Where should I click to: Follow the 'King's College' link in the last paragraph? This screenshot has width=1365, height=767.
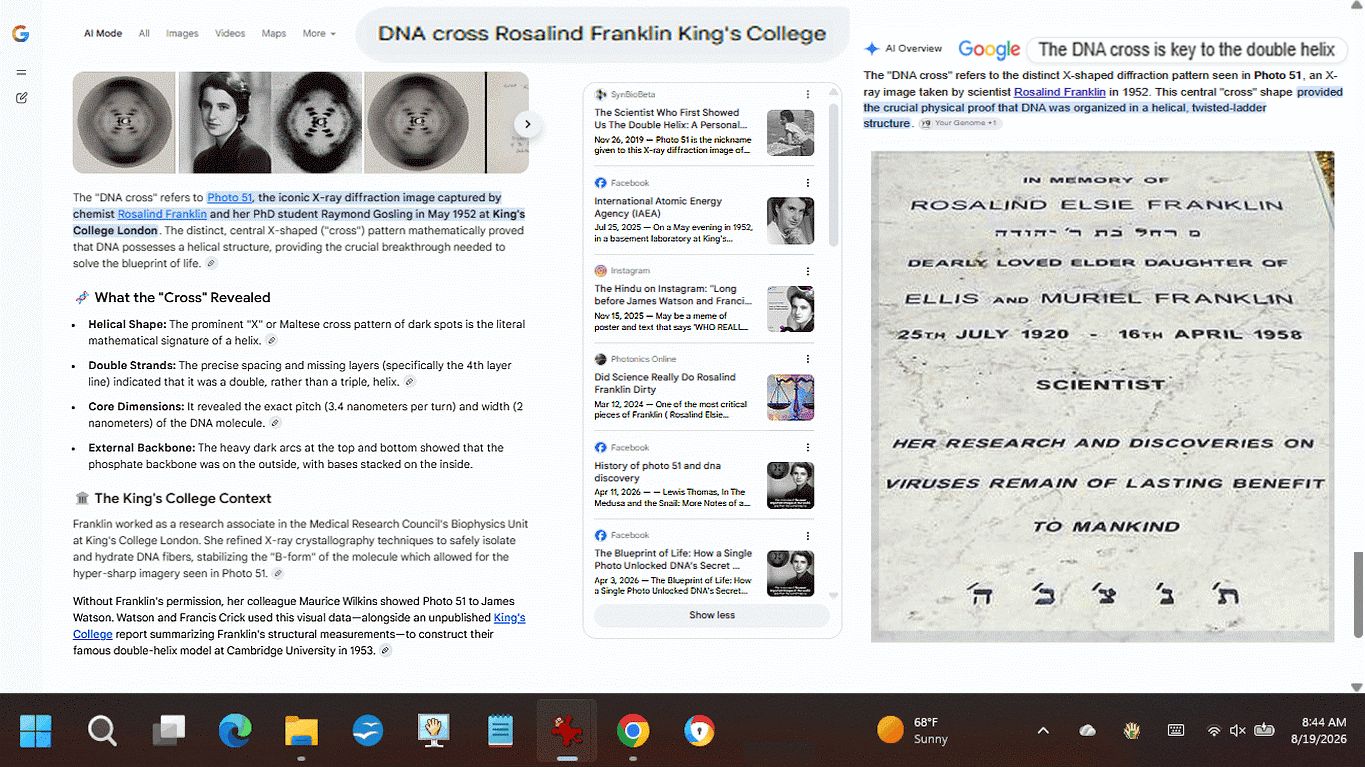(299, 626)
